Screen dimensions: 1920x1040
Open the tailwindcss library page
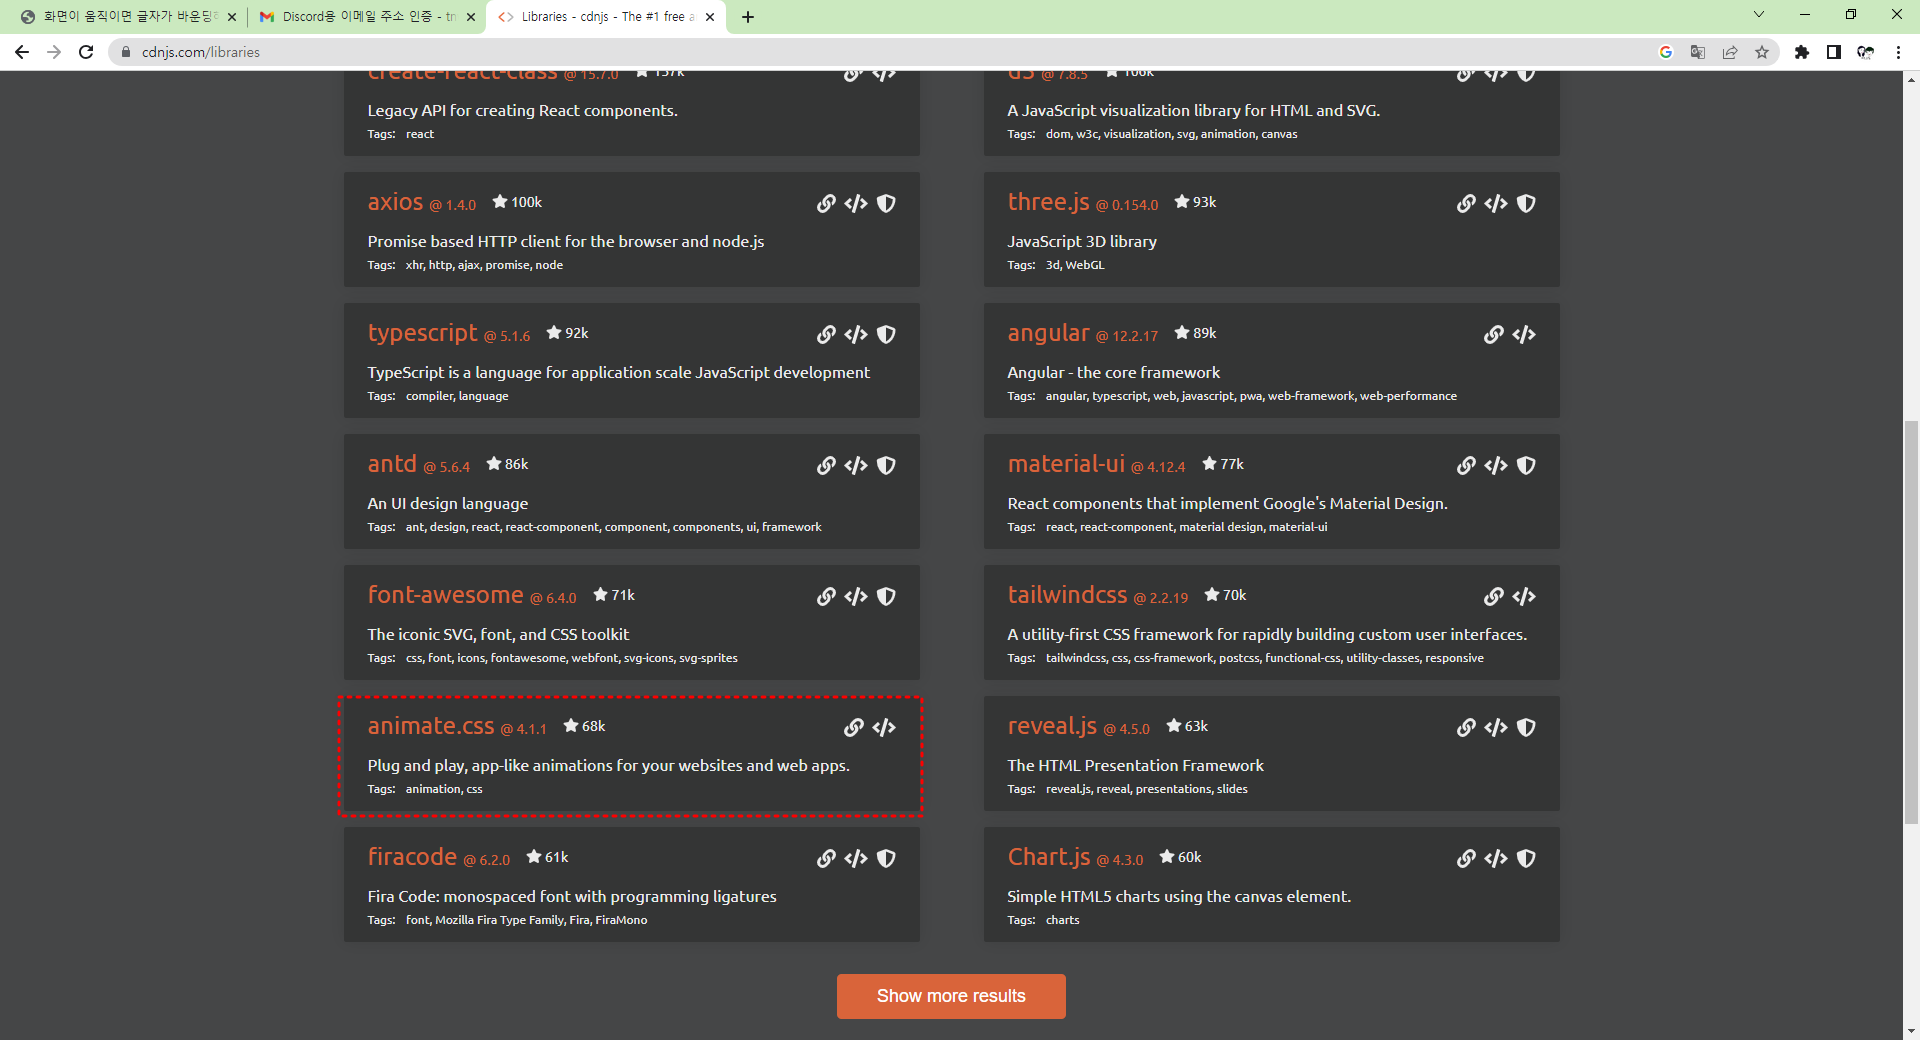pos(1067,595)
